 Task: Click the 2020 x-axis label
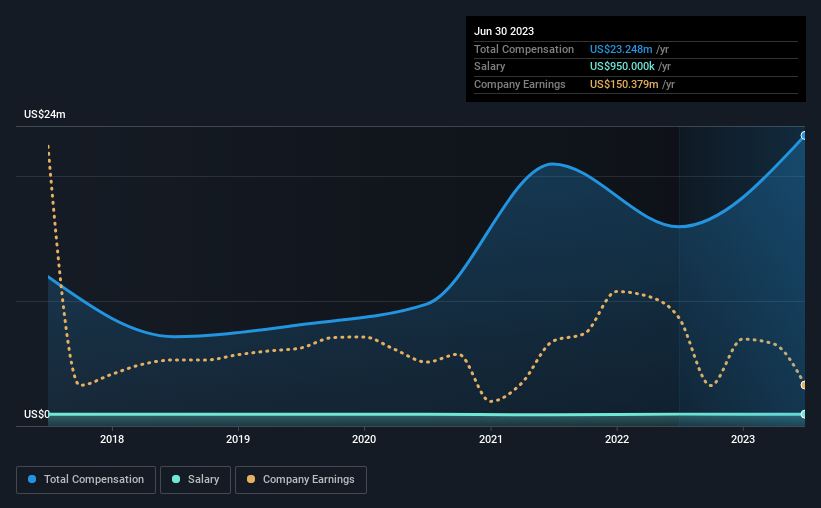(x=364, y=439)
